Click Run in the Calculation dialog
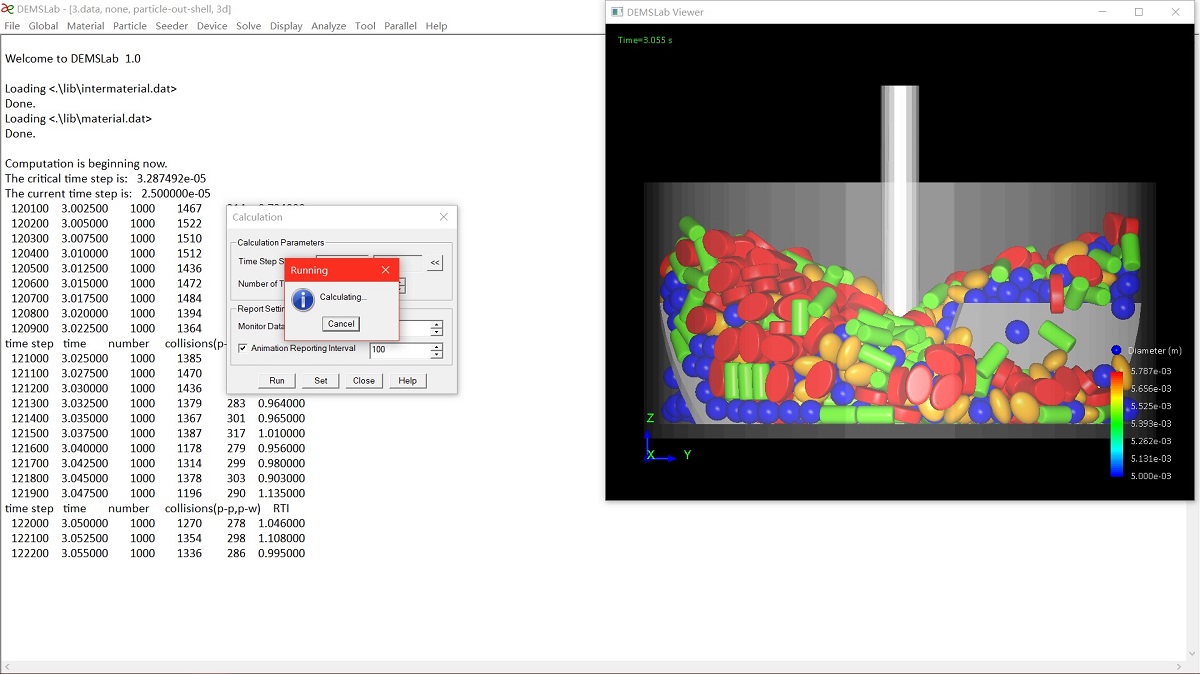This screenshot has height=674, width=1200. click(277, 380)
